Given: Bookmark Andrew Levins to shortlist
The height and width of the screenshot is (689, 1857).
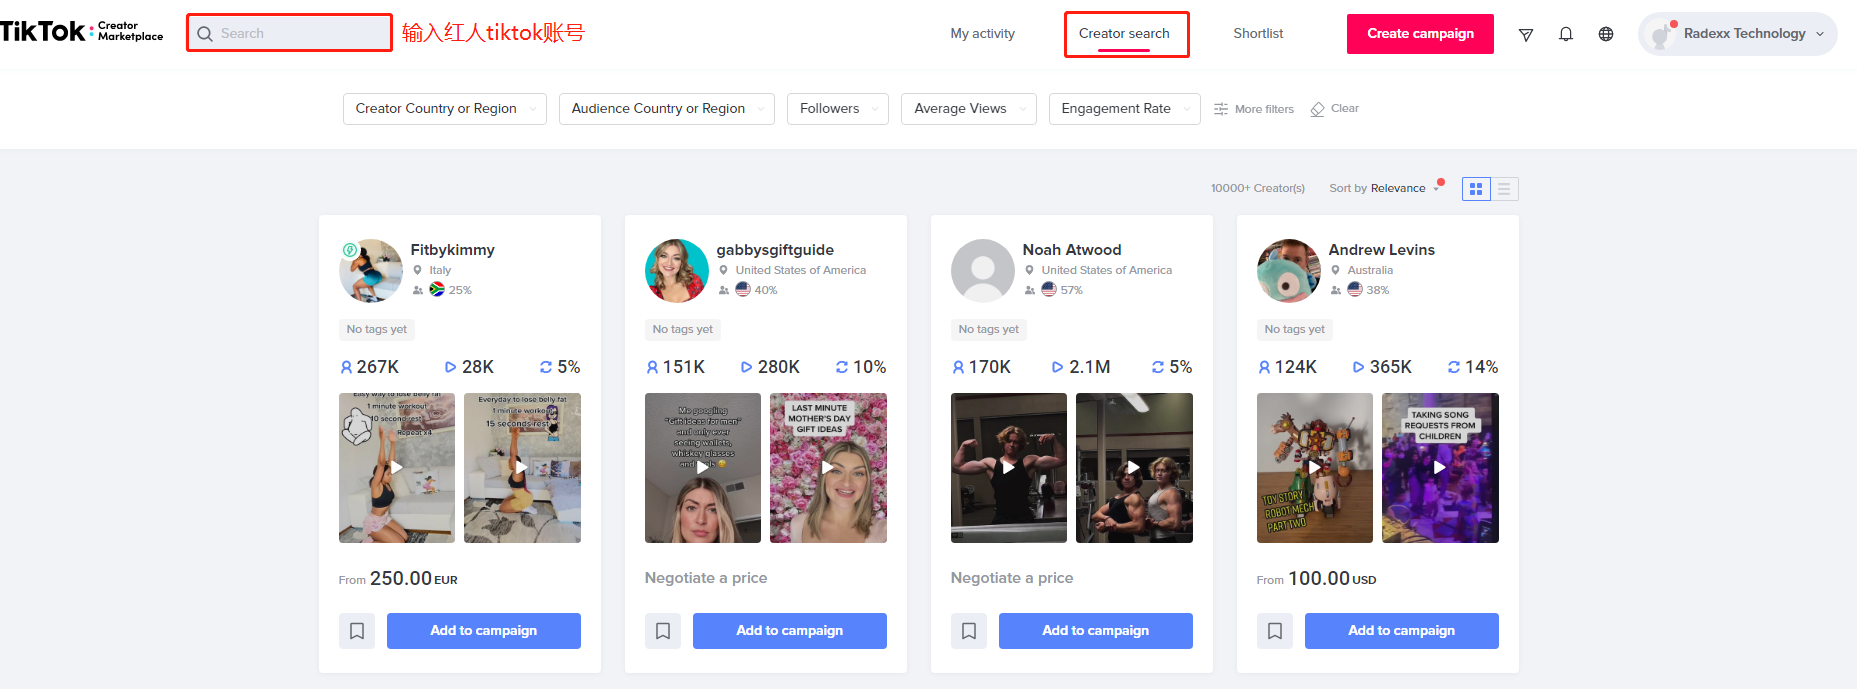Looking at the screenshot, I should [1275, 631].
